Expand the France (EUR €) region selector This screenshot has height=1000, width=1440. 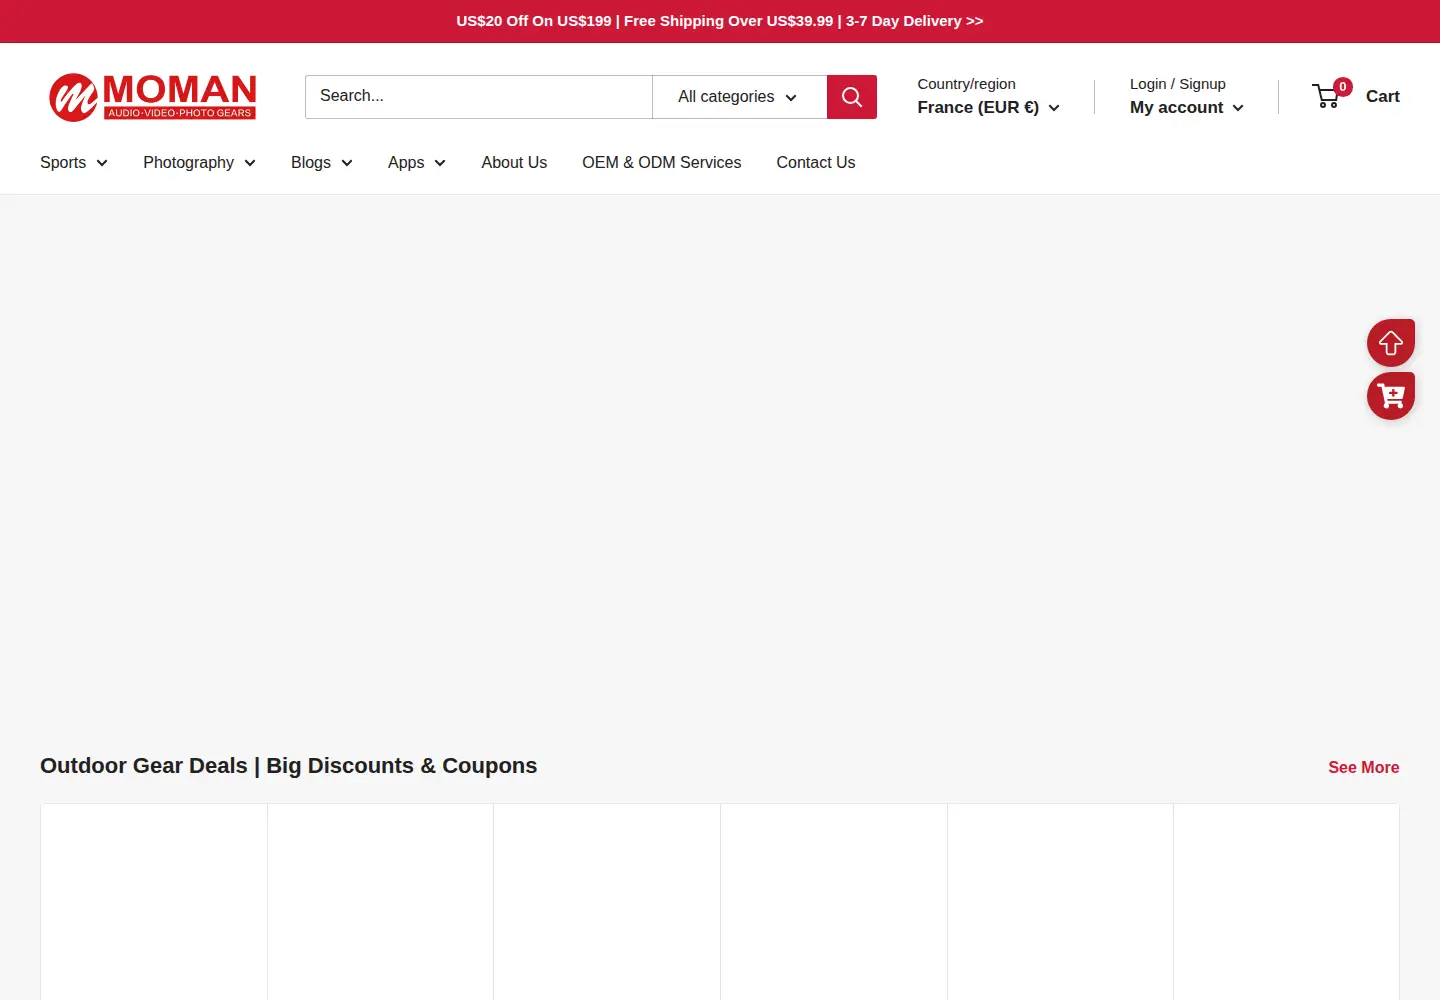[988, 107]
